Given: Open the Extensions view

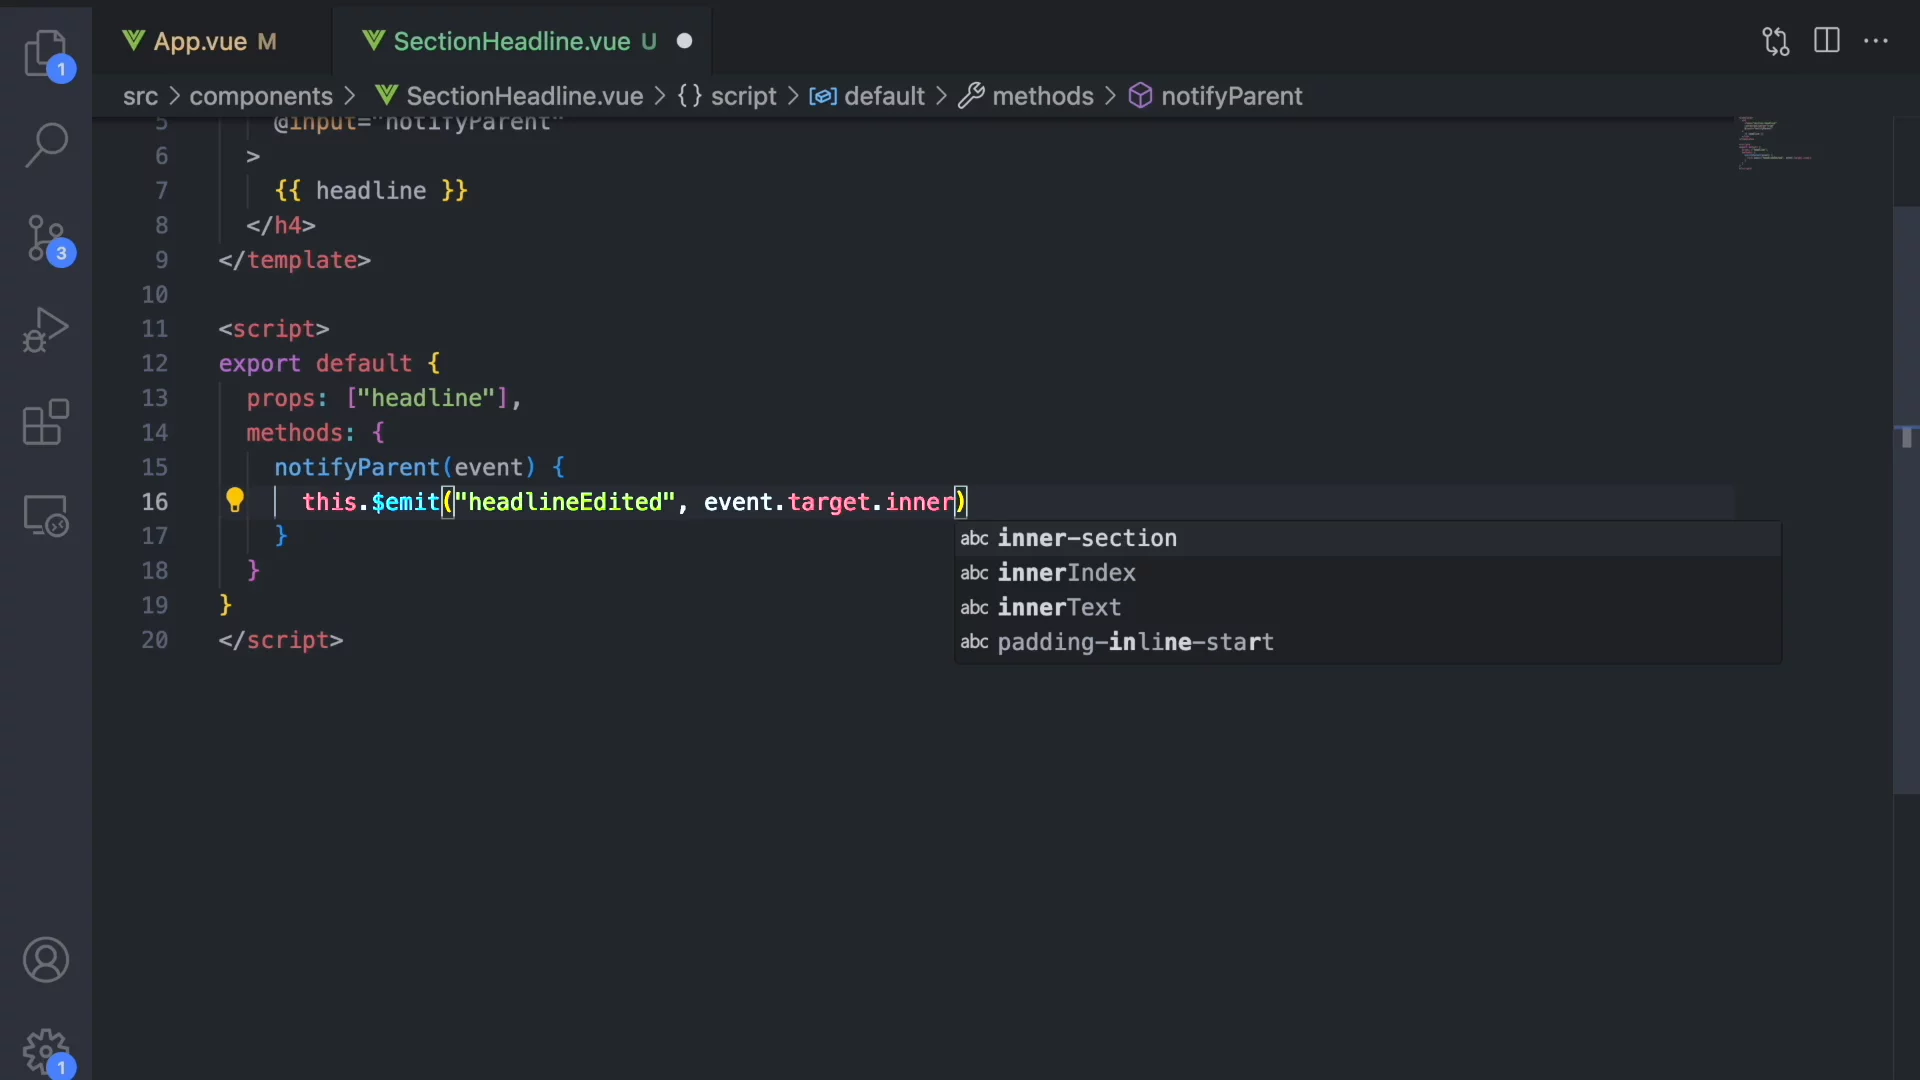Looking at the screenshot, I should (x=46, y=422).
